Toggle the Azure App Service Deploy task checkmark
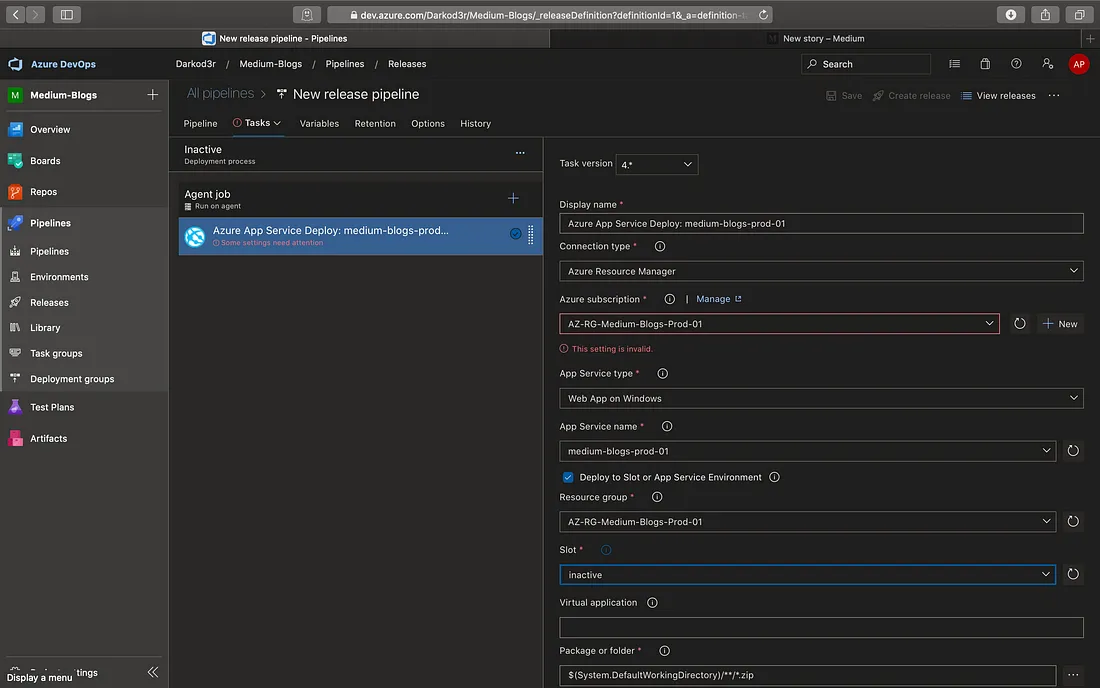The image size is (1100, 688). pos(516,234)
